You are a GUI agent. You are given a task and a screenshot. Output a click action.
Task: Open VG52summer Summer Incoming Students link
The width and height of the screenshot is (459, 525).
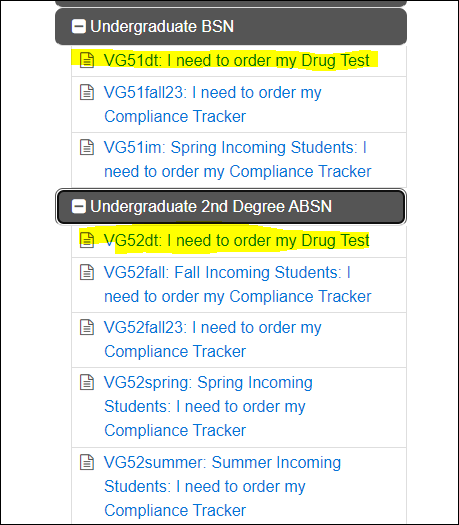(222, 486)
